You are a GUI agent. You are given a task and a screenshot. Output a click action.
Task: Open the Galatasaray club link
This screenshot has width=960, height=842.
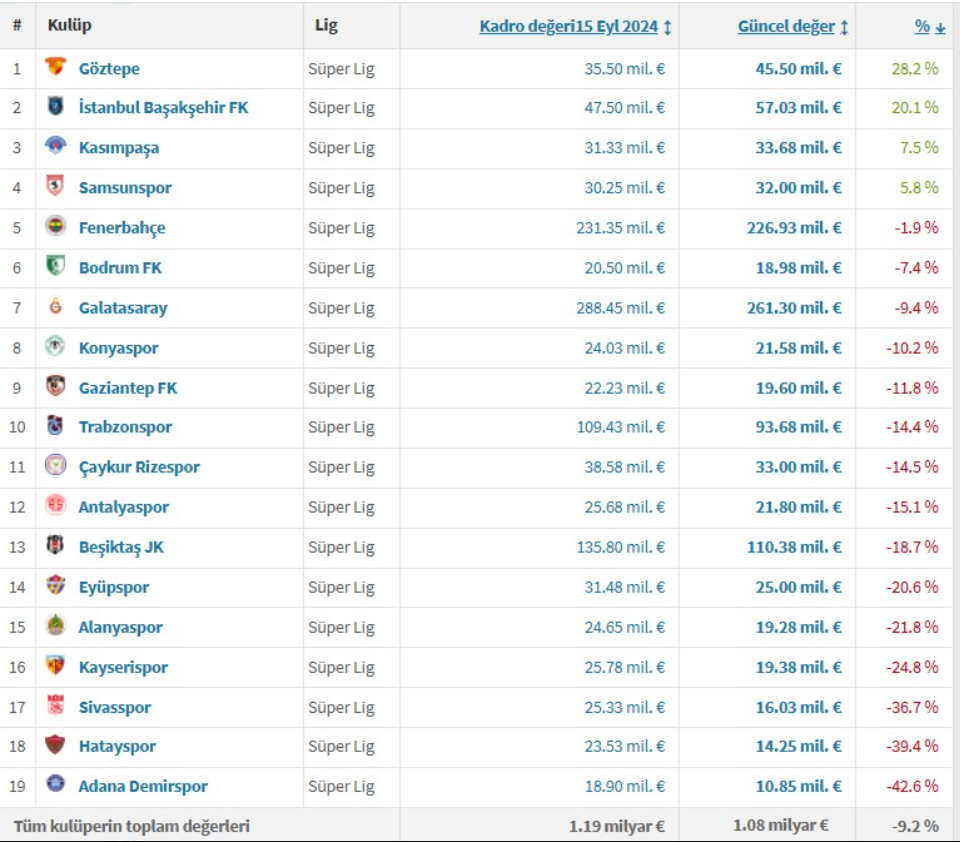point(123,308)
